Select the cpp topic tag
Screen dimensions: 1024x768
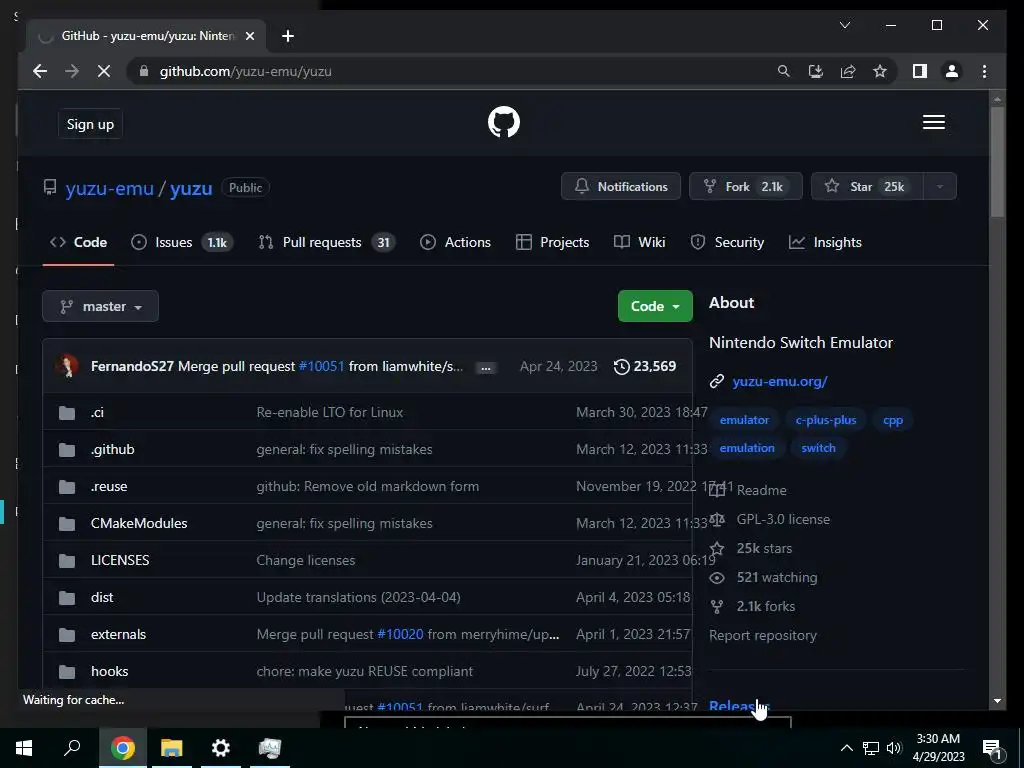[x=893, y=420]
